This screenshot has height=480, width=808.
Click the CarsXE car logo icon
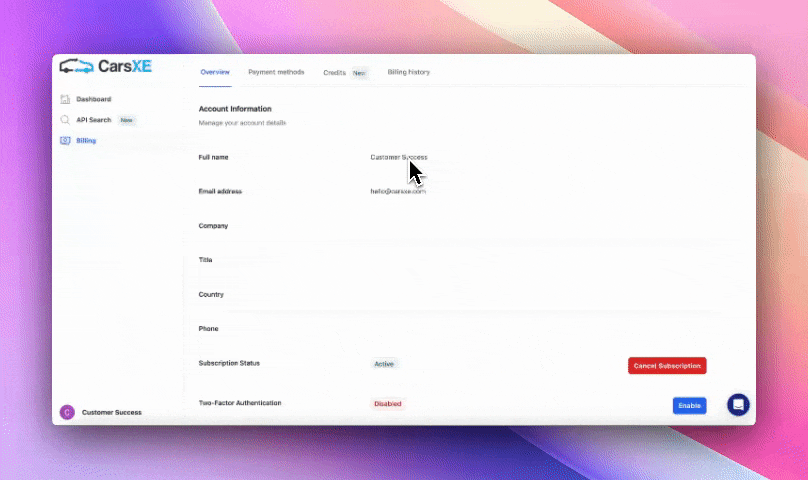(x=76, y=67)
